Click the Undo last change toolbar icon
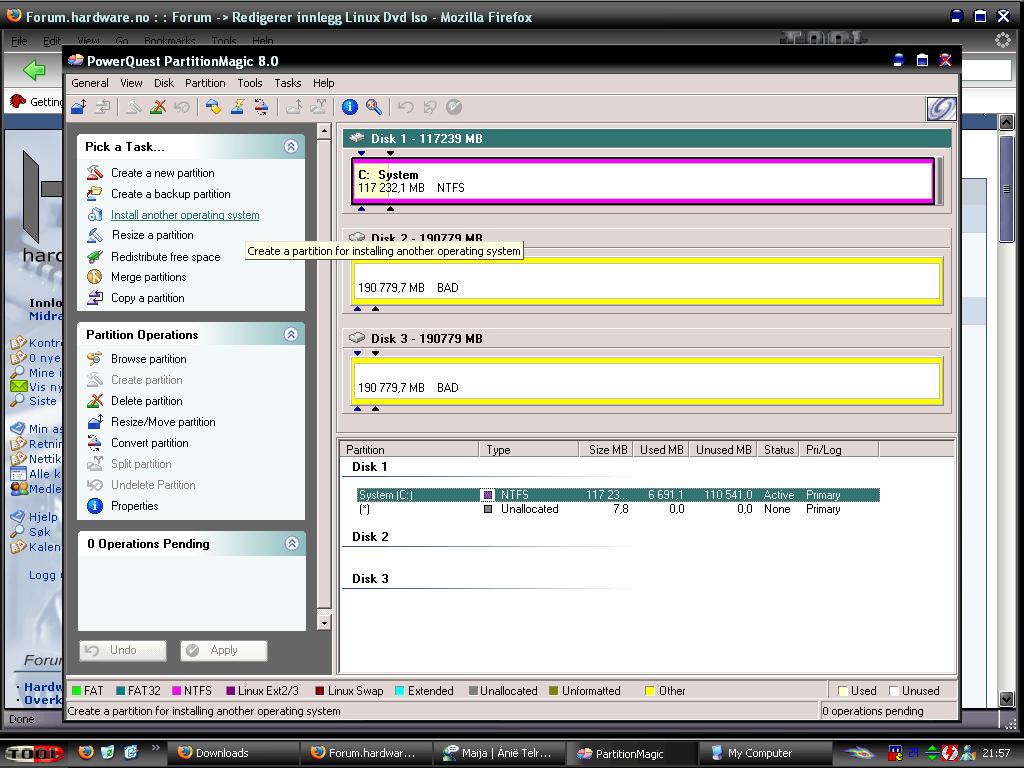The height and width of the screenshot is (768, 1024). pos(406,106)
